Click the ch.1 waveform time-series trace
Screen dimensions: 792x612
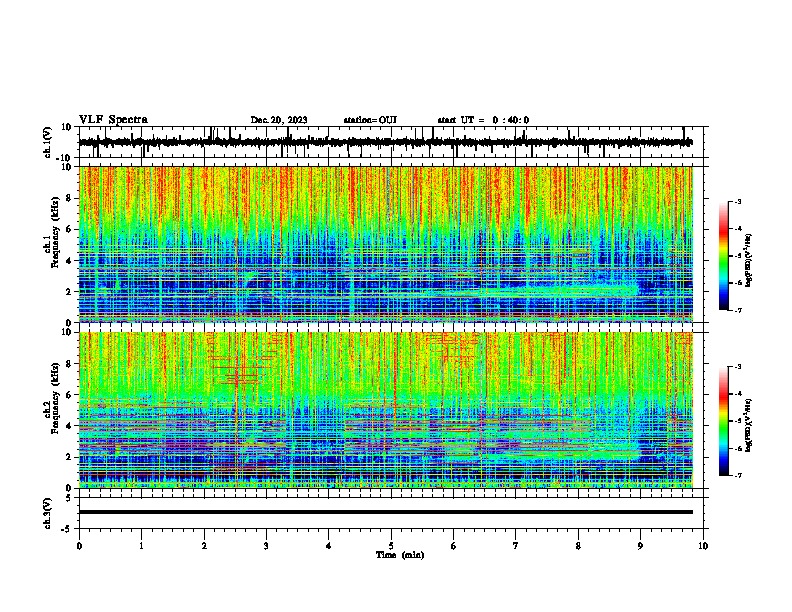386,142
